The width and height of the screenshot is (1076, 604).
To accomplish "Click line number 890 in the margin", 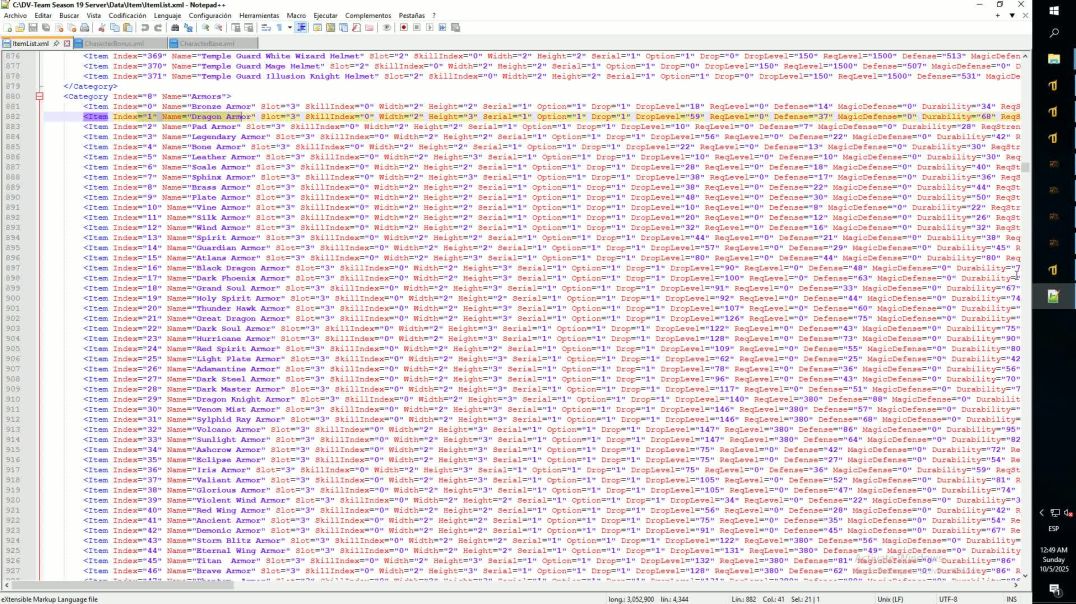I will 12,197.
